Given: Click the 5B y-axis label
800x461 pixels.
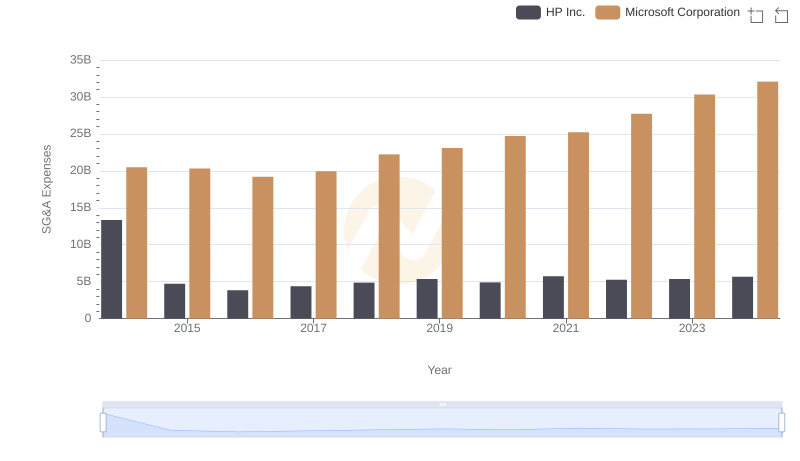Looking at the screenshot, I should click(x=84, y=281).
